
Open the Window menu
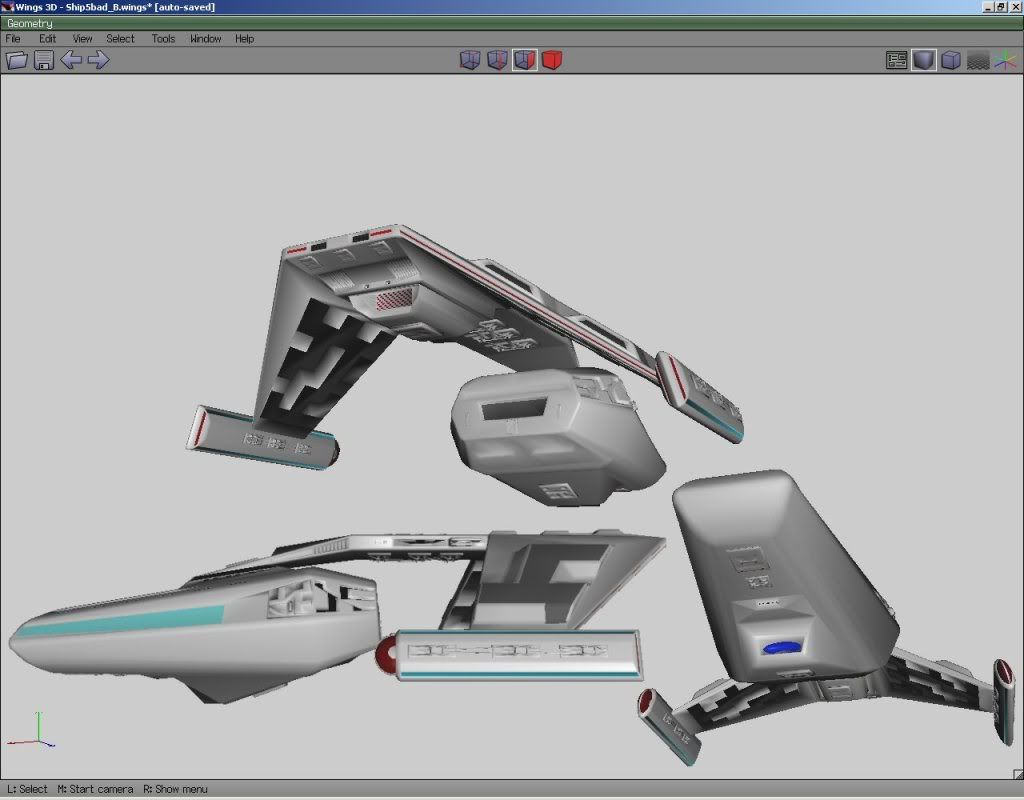206,39
